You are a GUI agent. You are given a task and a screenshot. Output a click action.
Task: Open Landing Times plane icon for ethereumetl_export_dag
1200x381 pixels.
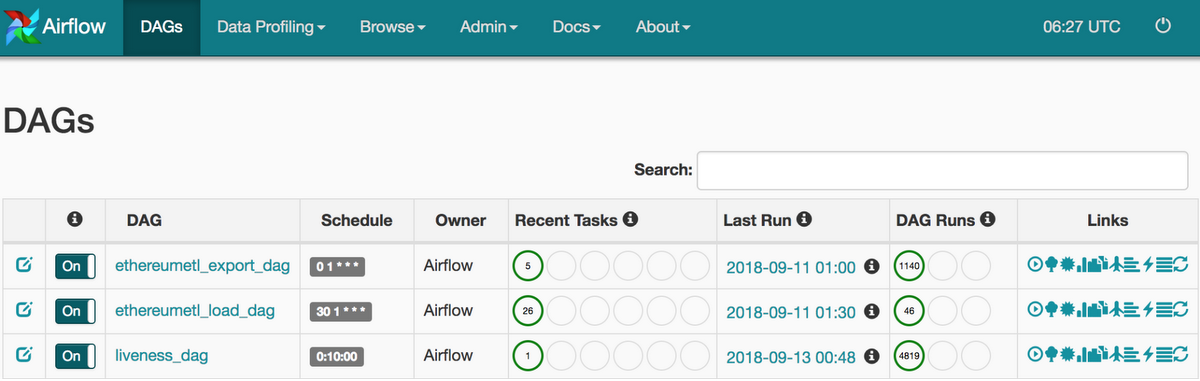click(x=1116, y=265)
